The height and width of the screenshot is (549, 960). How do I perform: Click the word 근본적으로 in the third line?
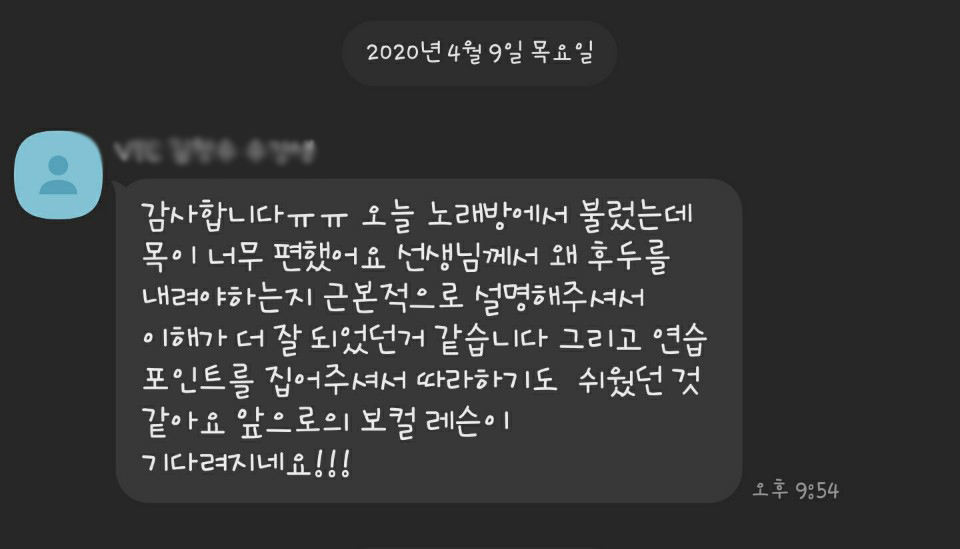tap(392, 298)
